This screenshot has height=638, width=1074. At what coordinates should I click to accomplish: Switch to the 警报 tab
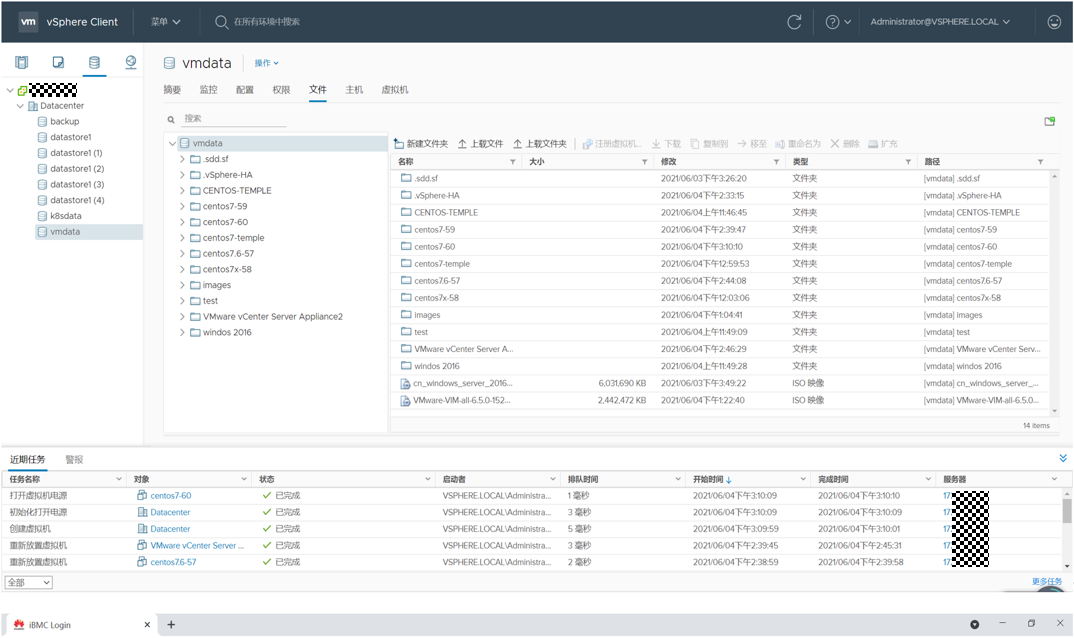[74, 459]
